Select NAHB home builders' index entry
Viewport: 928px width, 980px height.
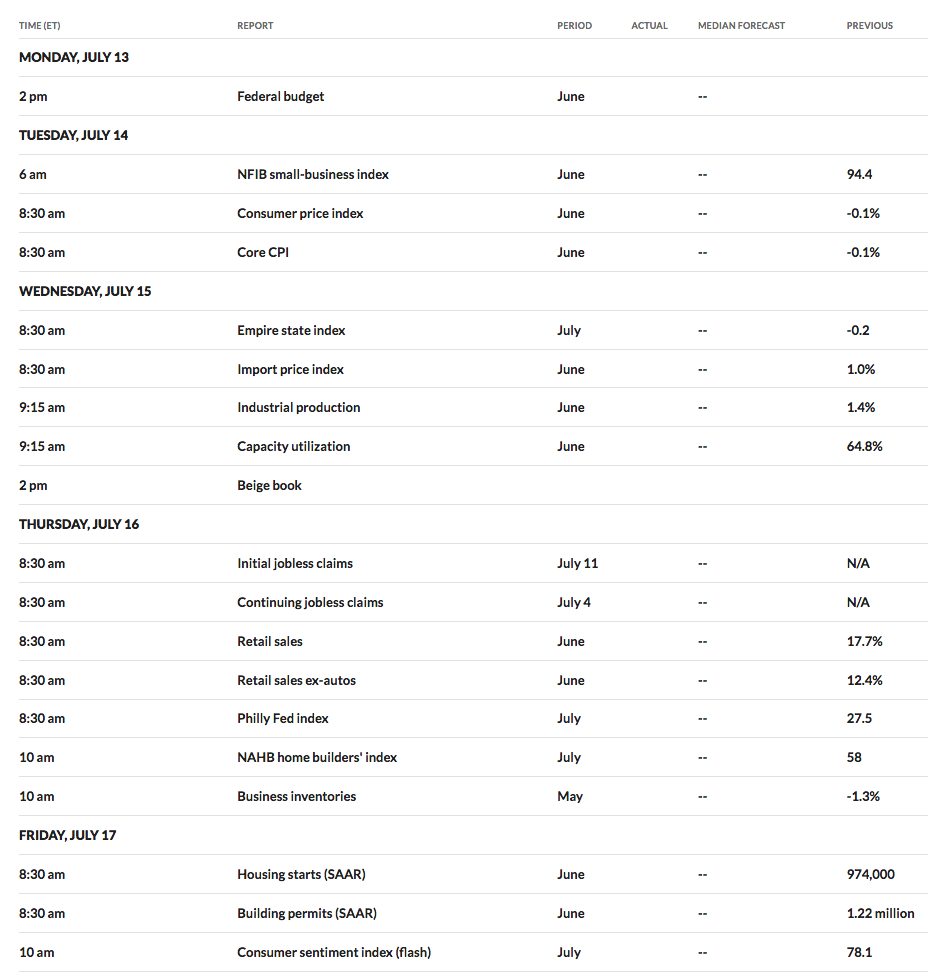(317, 758)
